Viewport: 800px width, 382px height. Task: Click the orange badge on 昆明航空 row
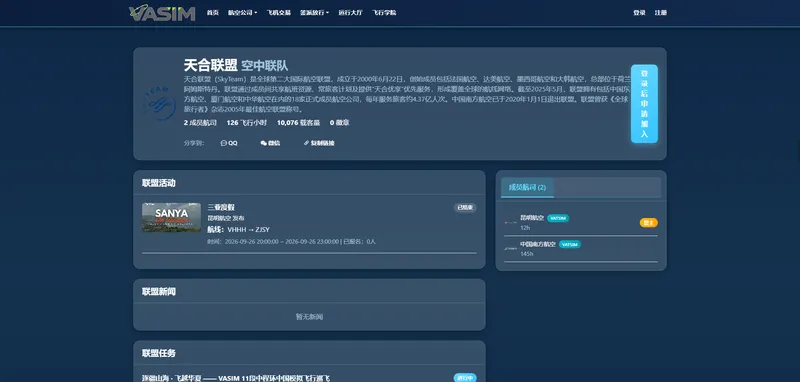pos(648,222)
